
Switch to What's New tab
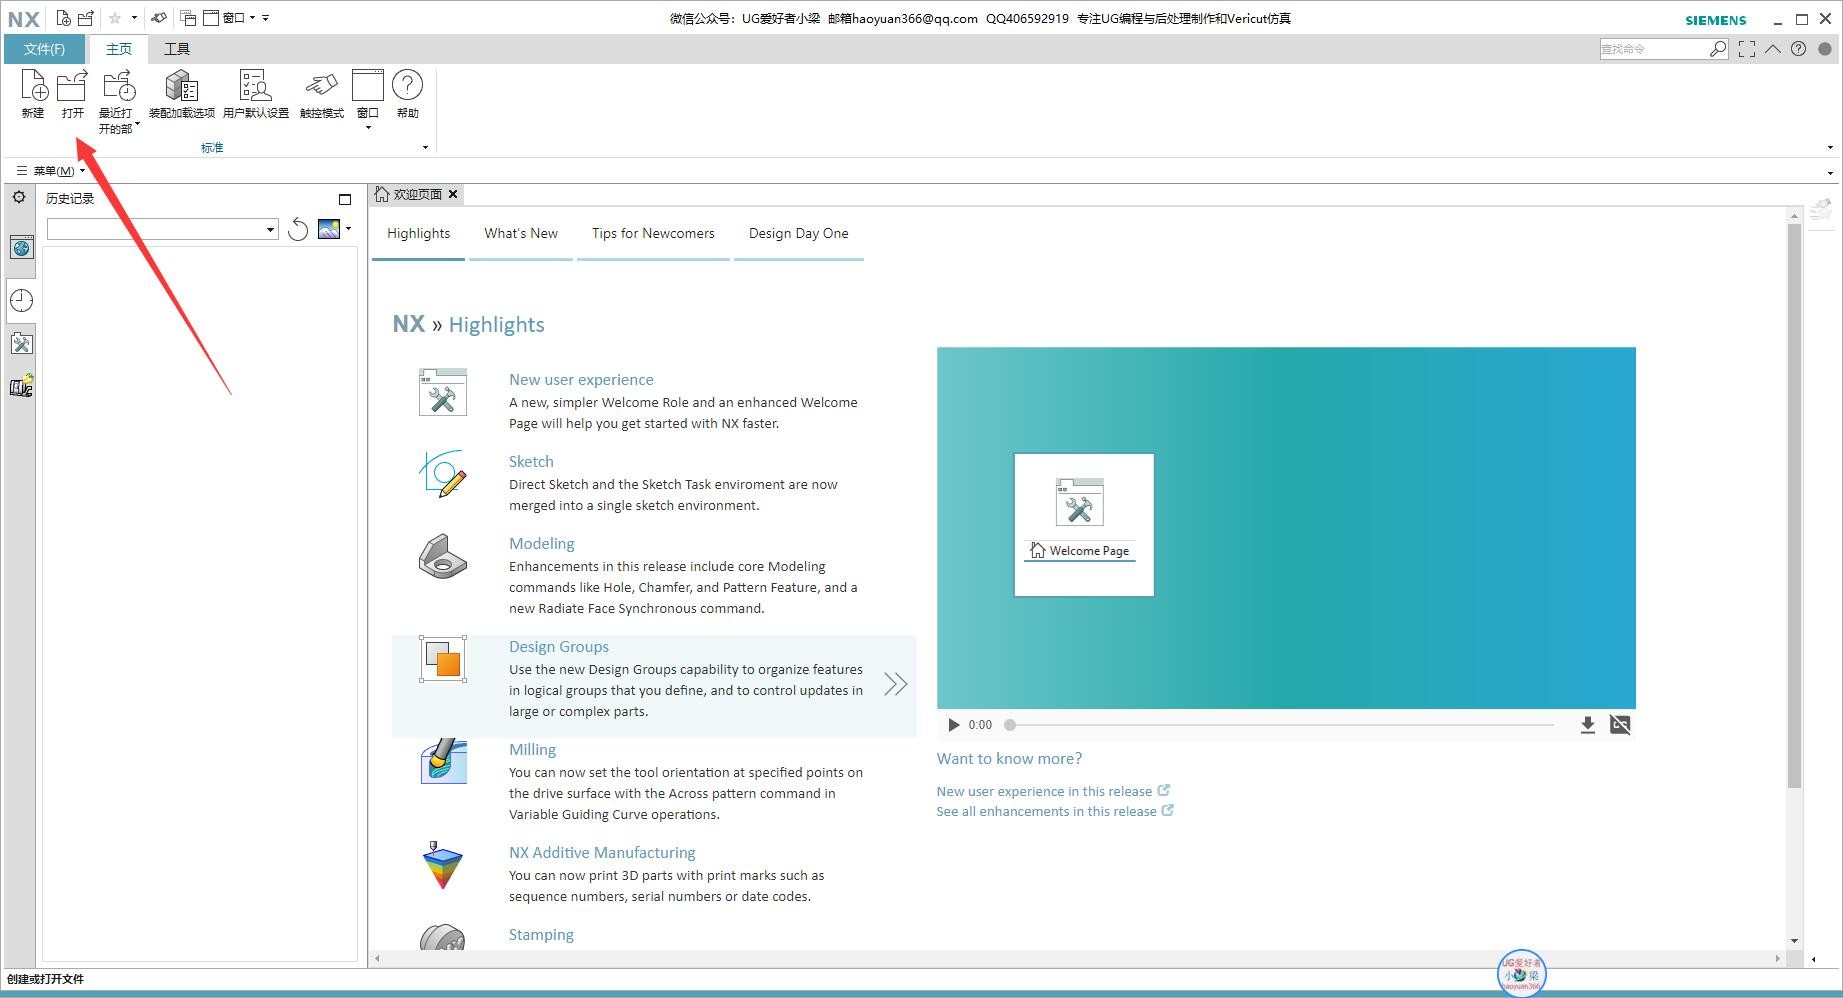pos(521,233)
